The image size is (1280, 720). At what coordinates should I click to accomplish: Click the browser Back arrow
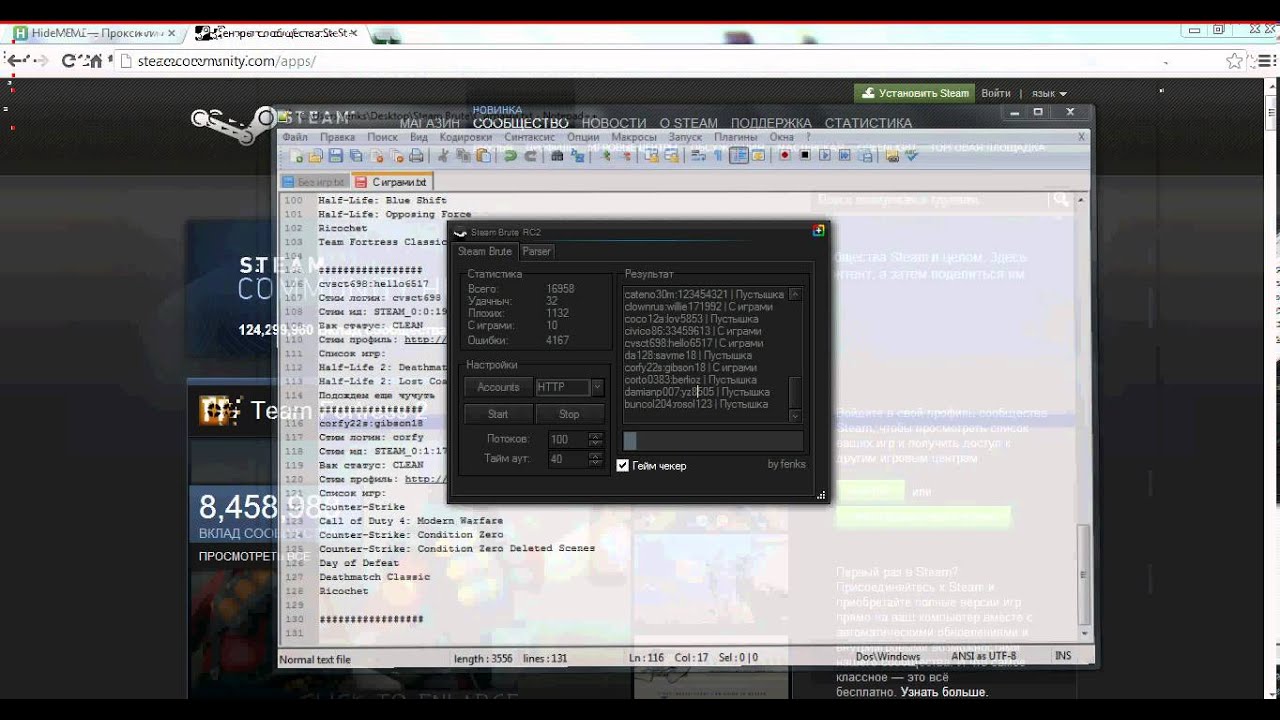coord(15,61)
